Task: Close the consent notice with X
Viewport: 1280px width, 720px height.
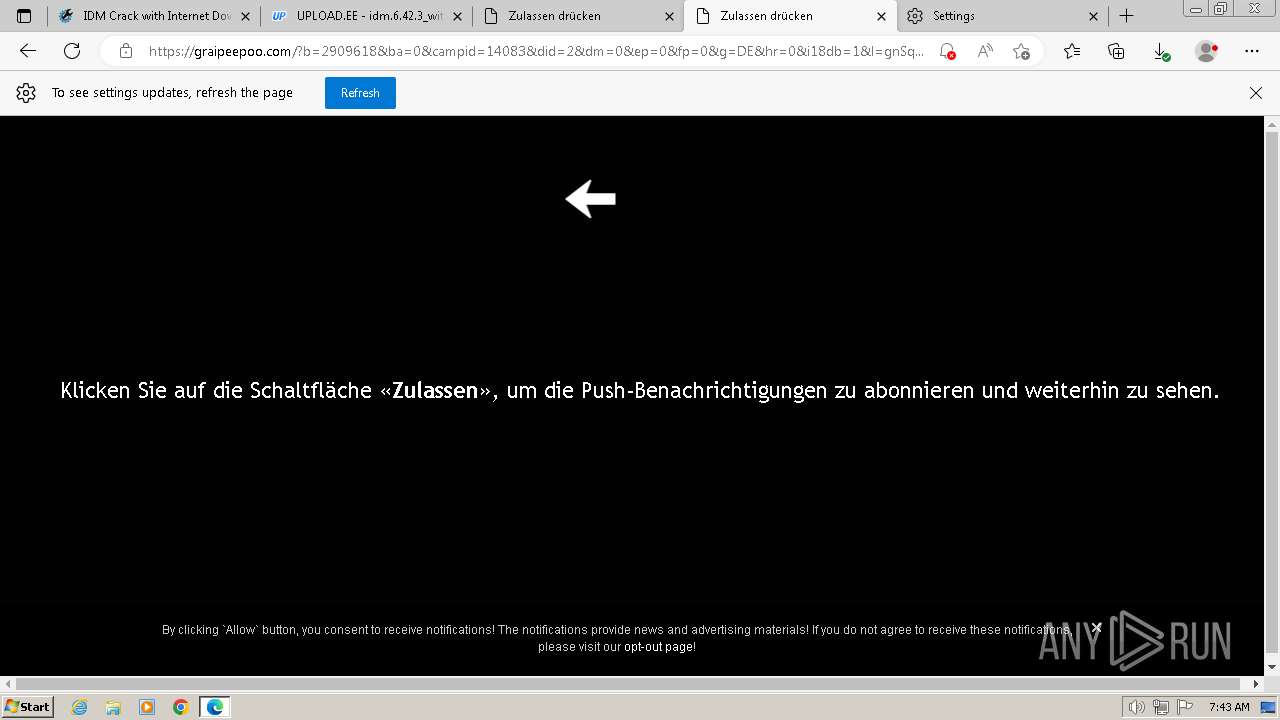Action: coord(1096,627)
